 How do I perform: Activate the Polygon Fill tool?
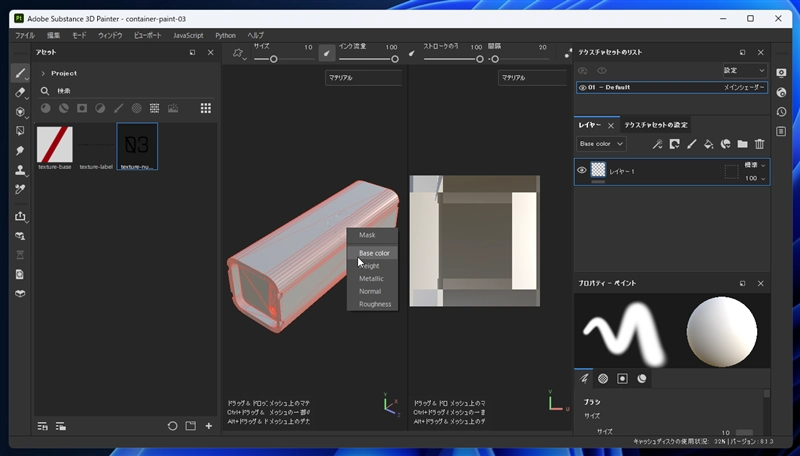tap(20, 130)
